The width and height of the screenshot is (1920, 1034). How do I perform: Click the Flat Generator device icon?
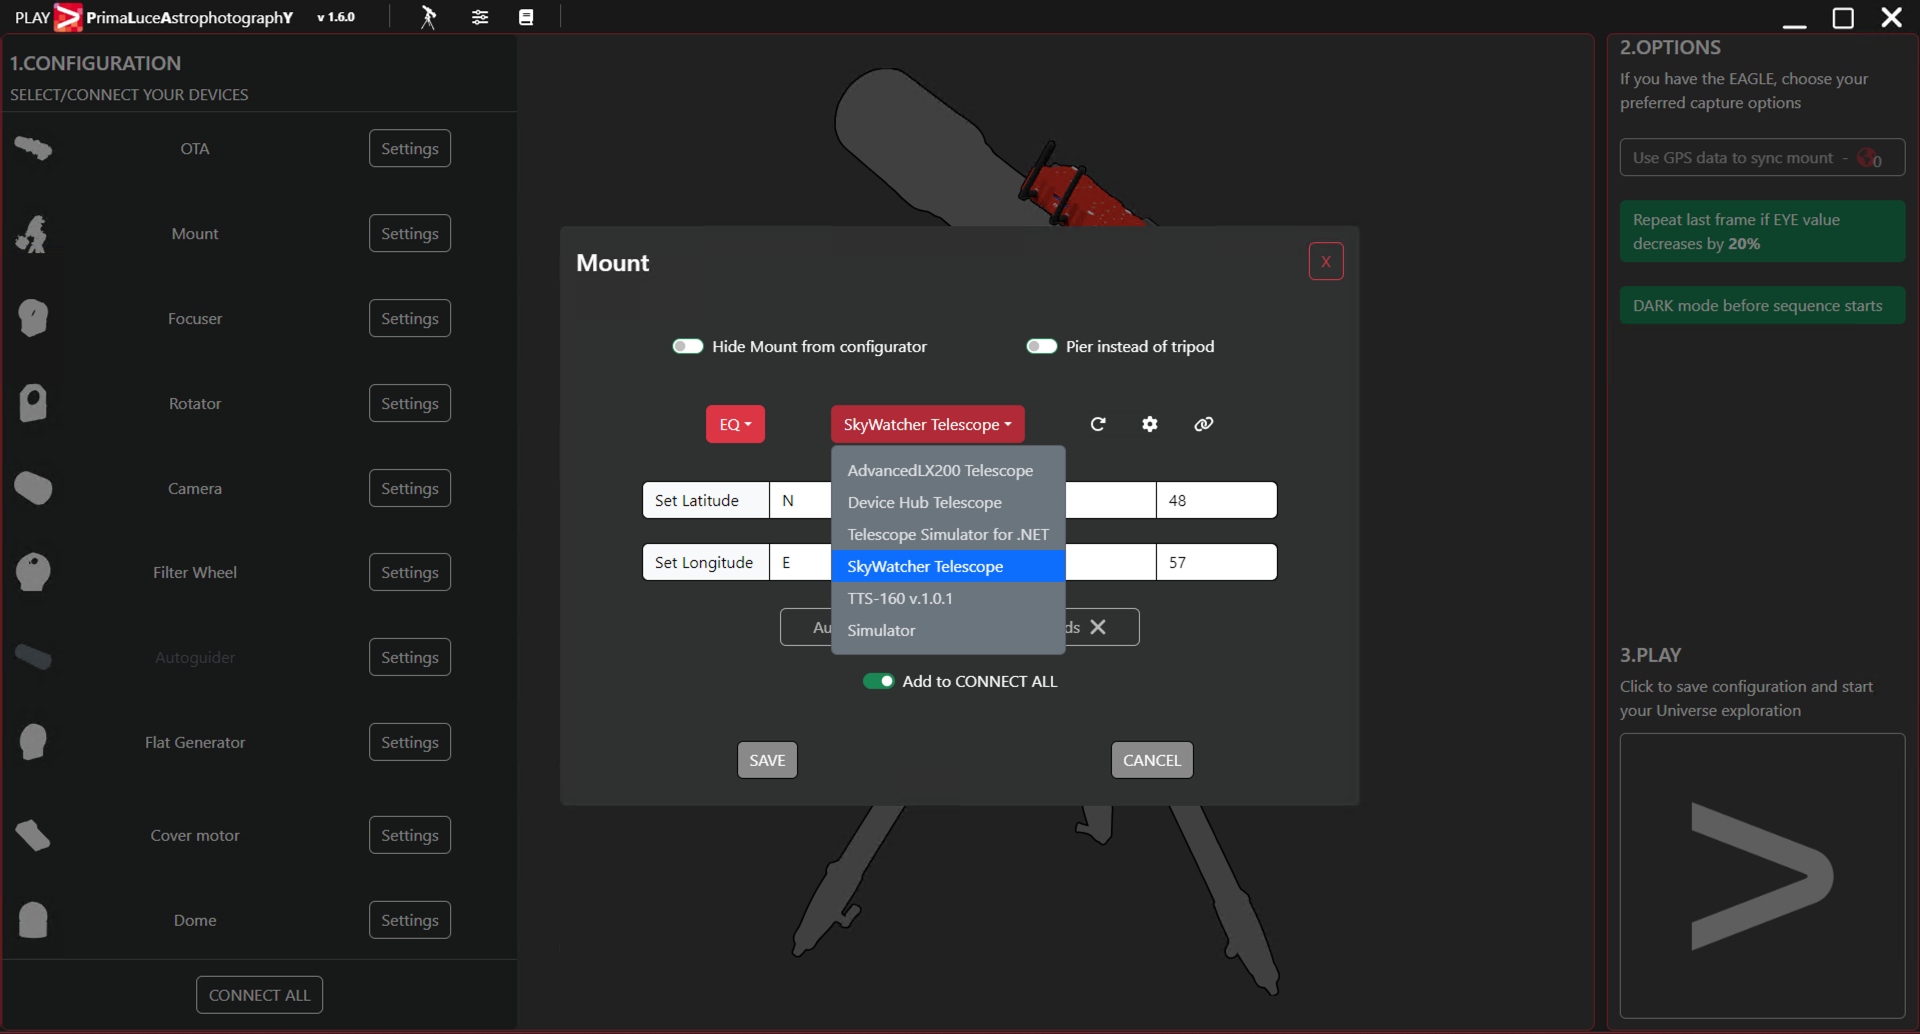click(33, 742)
